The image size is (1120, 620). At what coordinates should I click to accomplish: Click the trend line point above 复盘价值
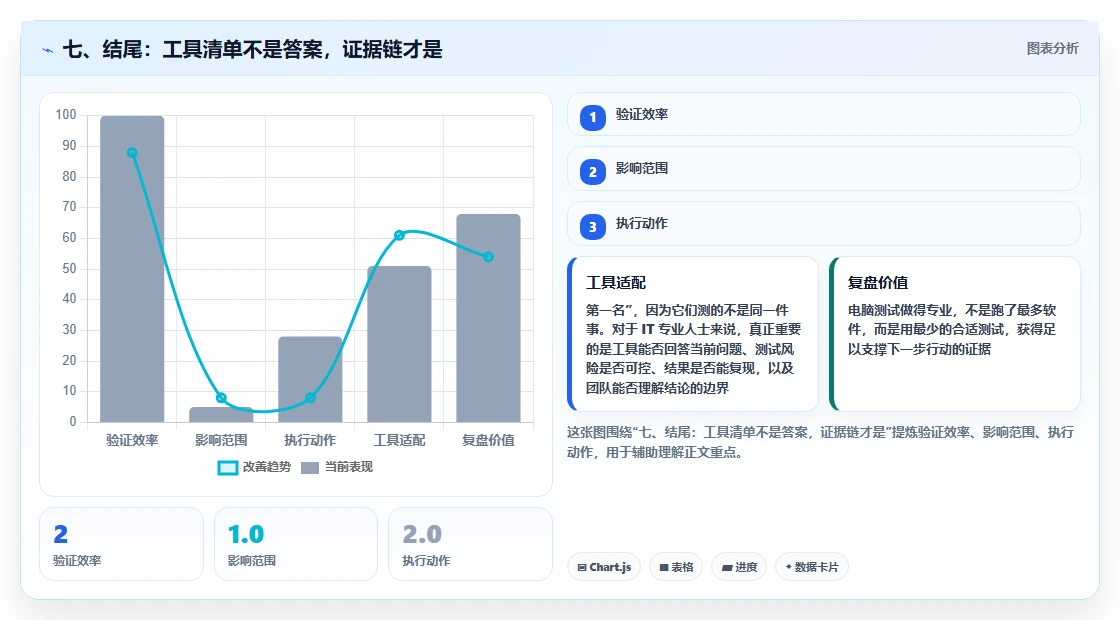coord(489,256)
